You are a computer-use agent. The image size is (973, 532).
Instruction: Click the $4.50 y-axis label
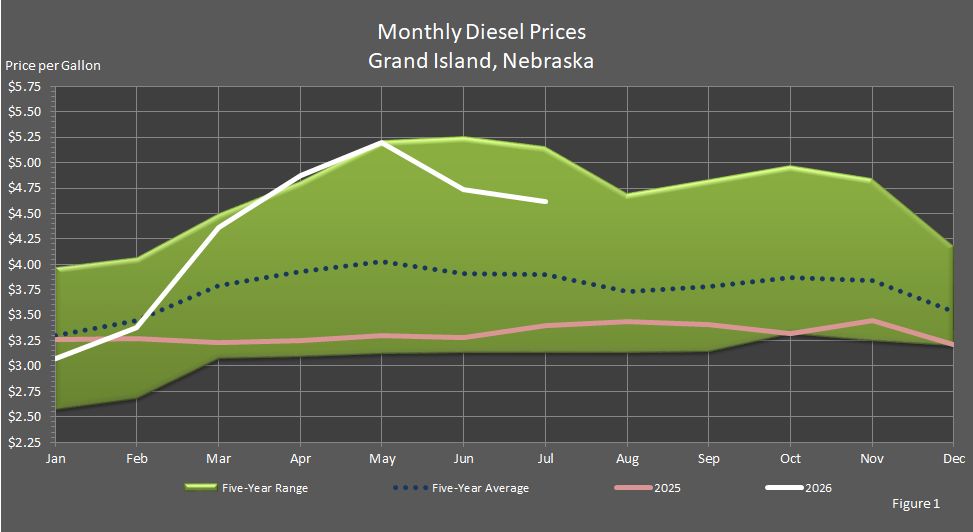pos(24,214)
